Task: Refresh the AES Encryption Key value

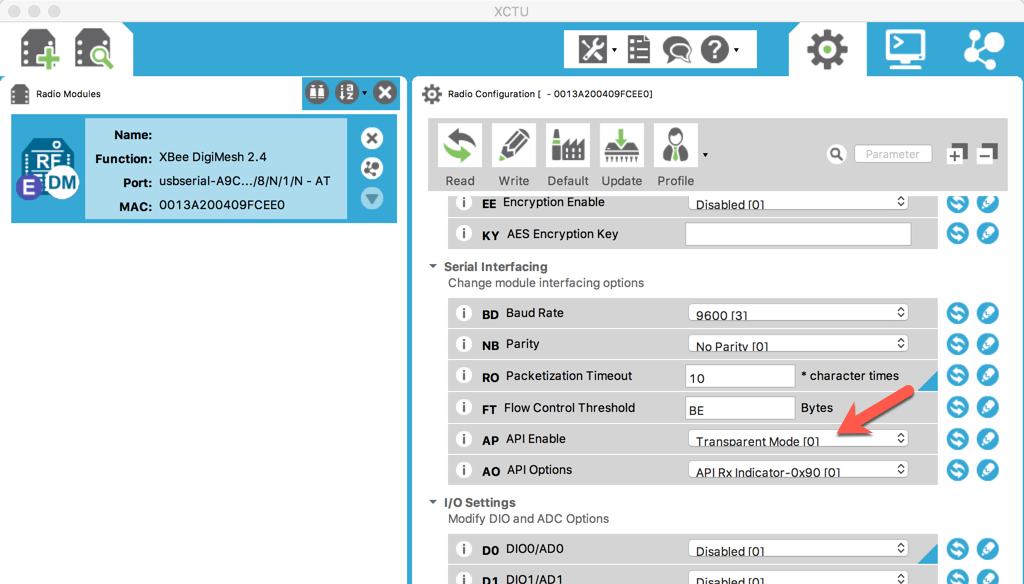Action: 957,233
